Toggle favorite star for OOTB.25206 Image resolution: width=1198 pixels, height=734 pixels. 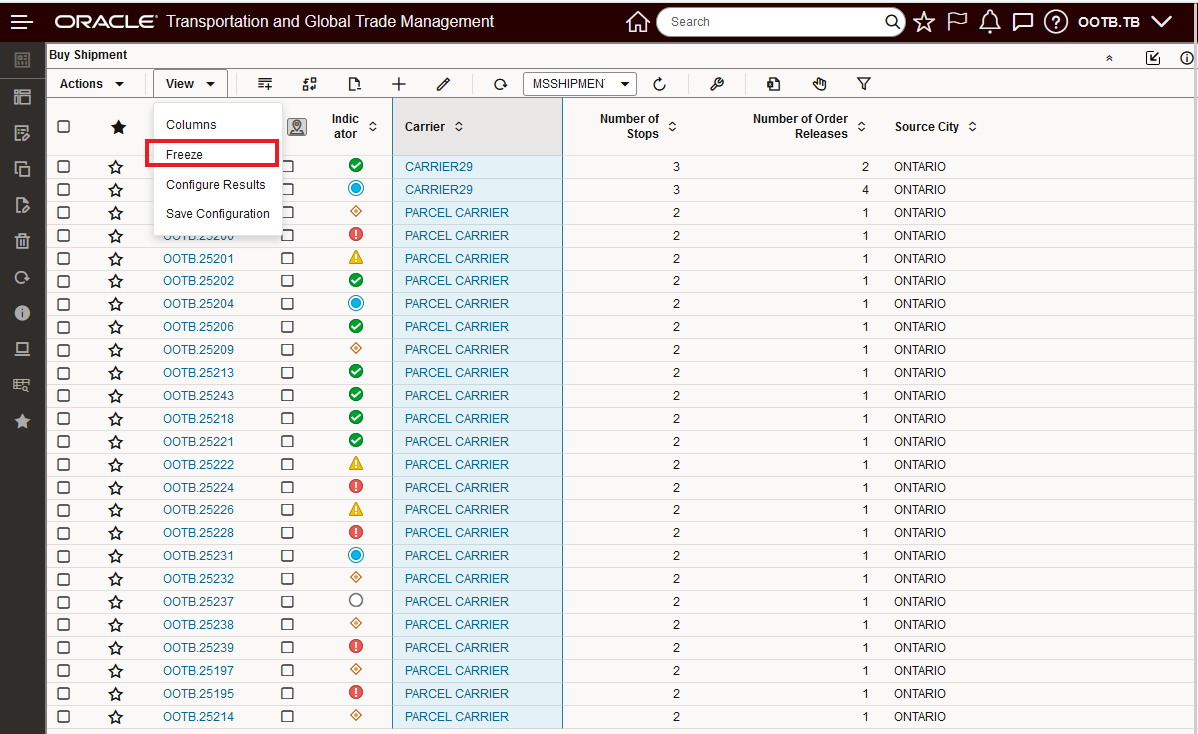(x=115, y=327)
